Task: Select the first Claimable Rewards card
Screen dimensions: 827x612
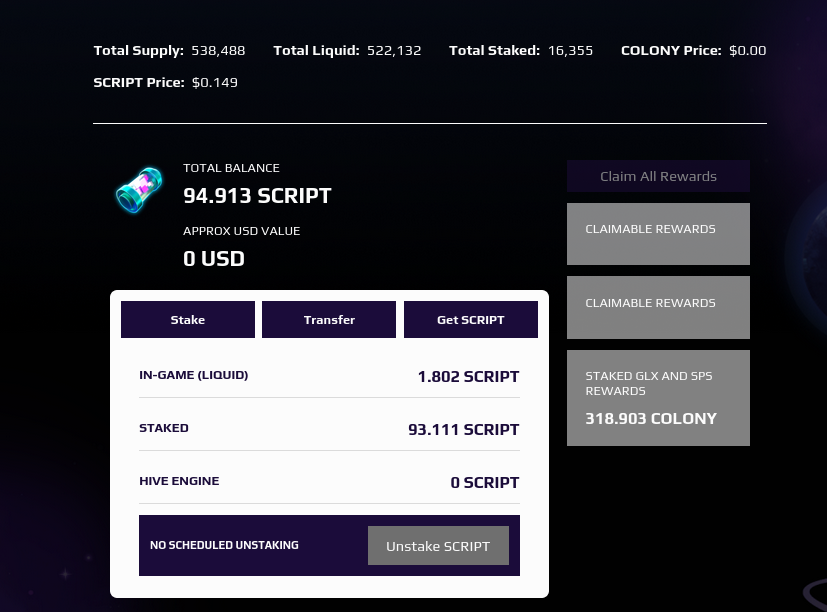Action: tap(658, 234)
